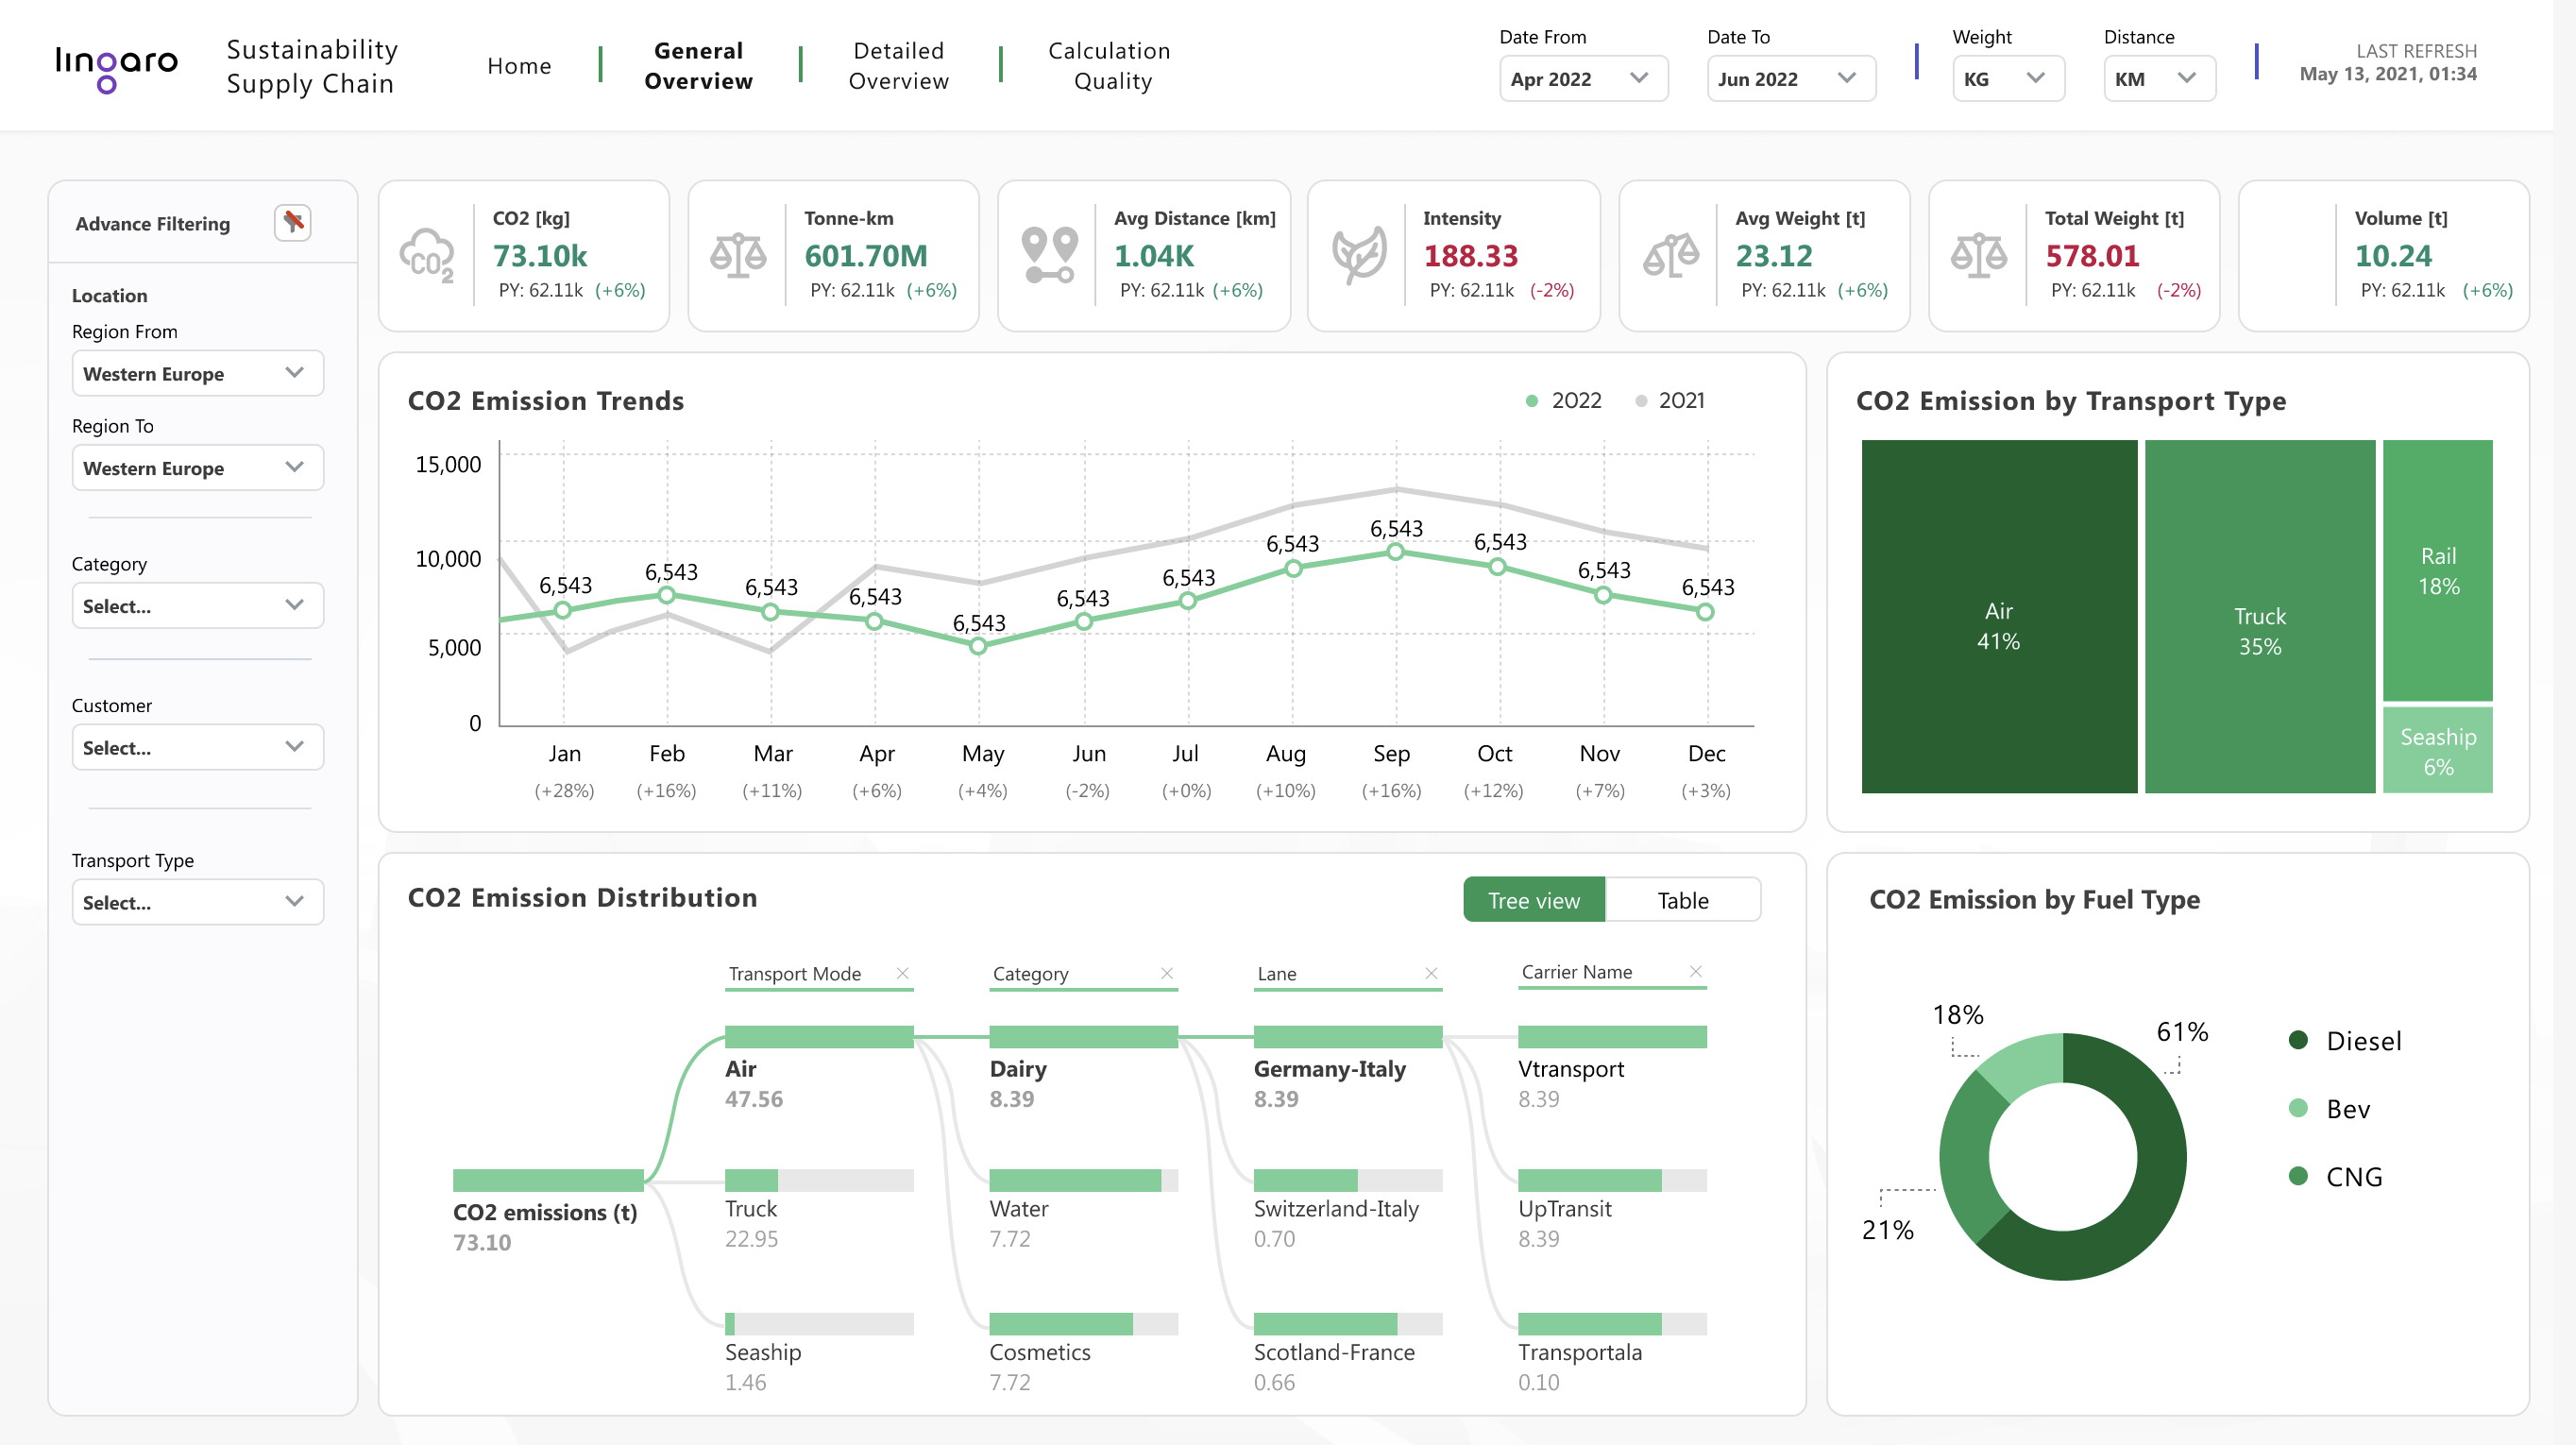Image resolution: width=2576 pixels, height=1445 pixels.
Task: Remove the Transport Mode column with X
Action: tap(902, 973)
